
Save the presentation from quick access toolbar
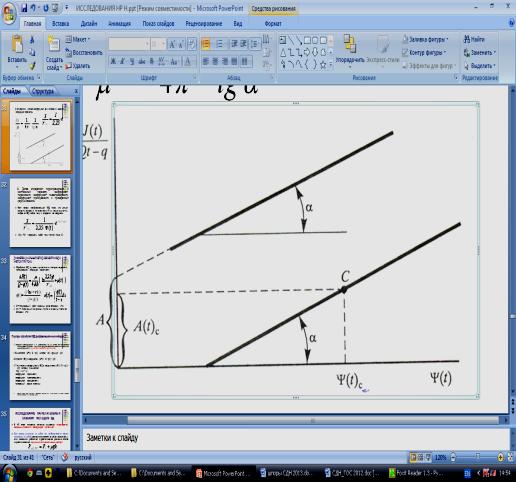pos(24,8)
